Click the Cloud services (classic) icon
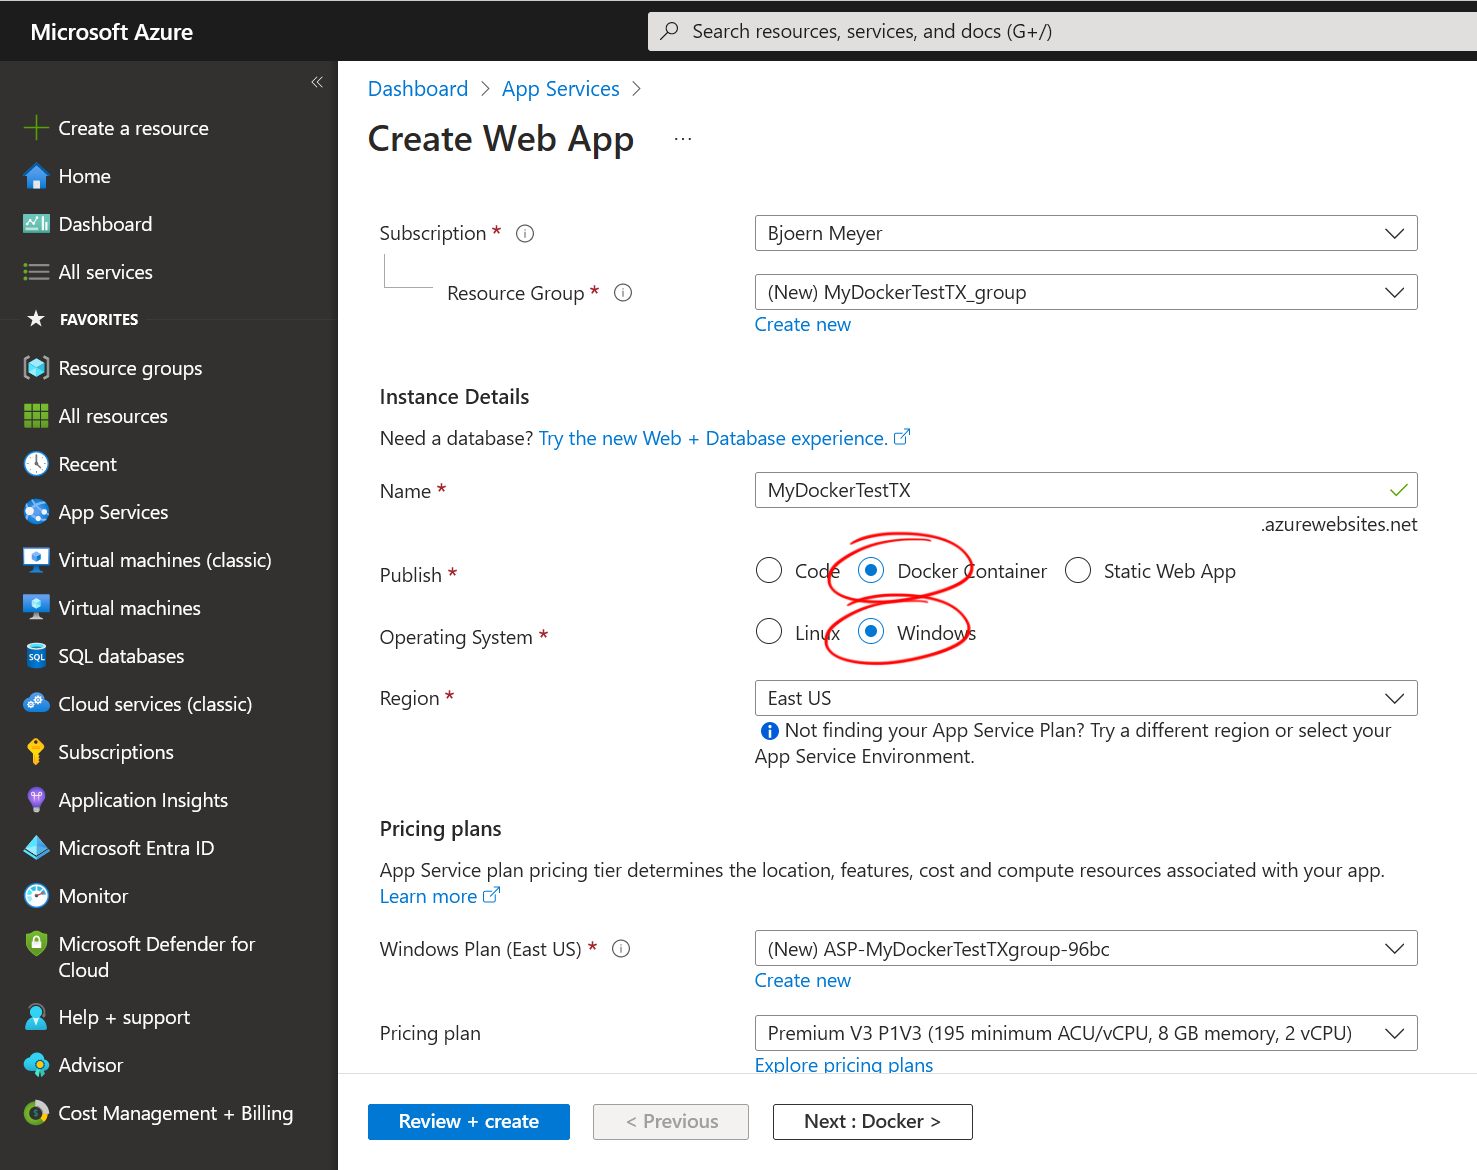Viewport: 1477px width, 1170px height. (x=36, y=704)
